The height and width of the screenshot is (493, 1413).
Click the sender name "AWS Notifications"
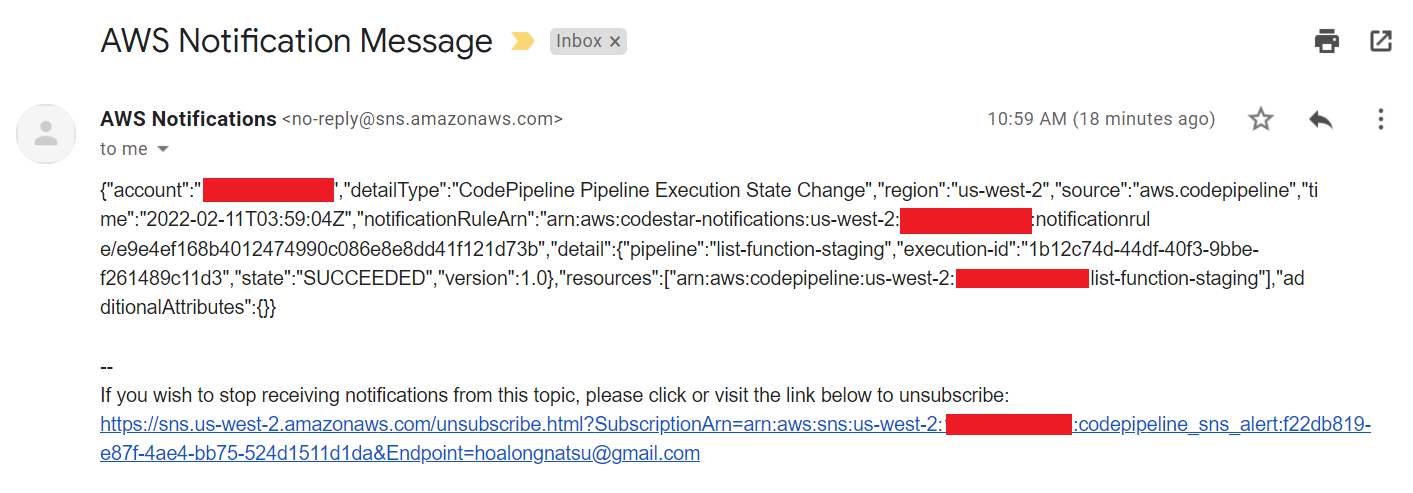(x=188, y=119)
